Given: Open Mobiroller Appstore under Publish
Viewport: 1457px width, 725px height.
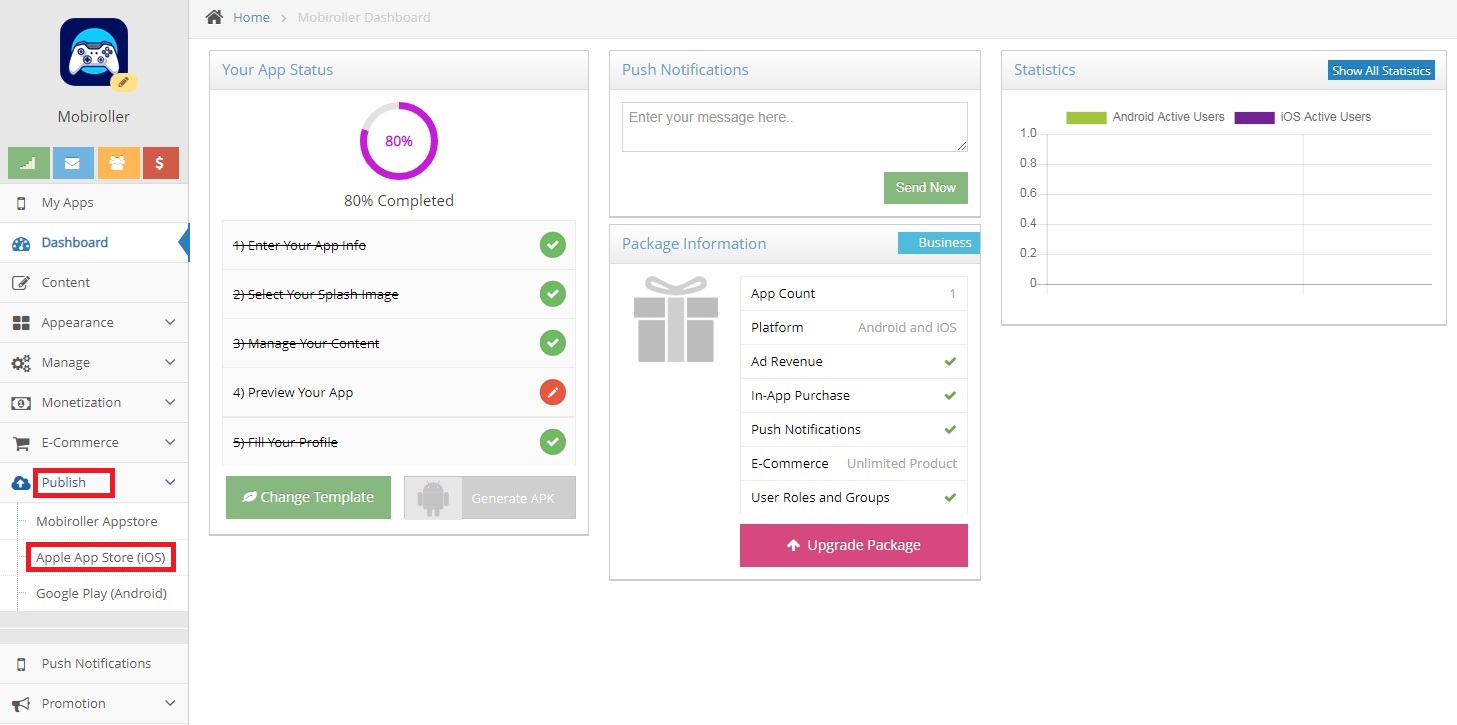Looking at the screenshot, I should (x=97, y=522).
